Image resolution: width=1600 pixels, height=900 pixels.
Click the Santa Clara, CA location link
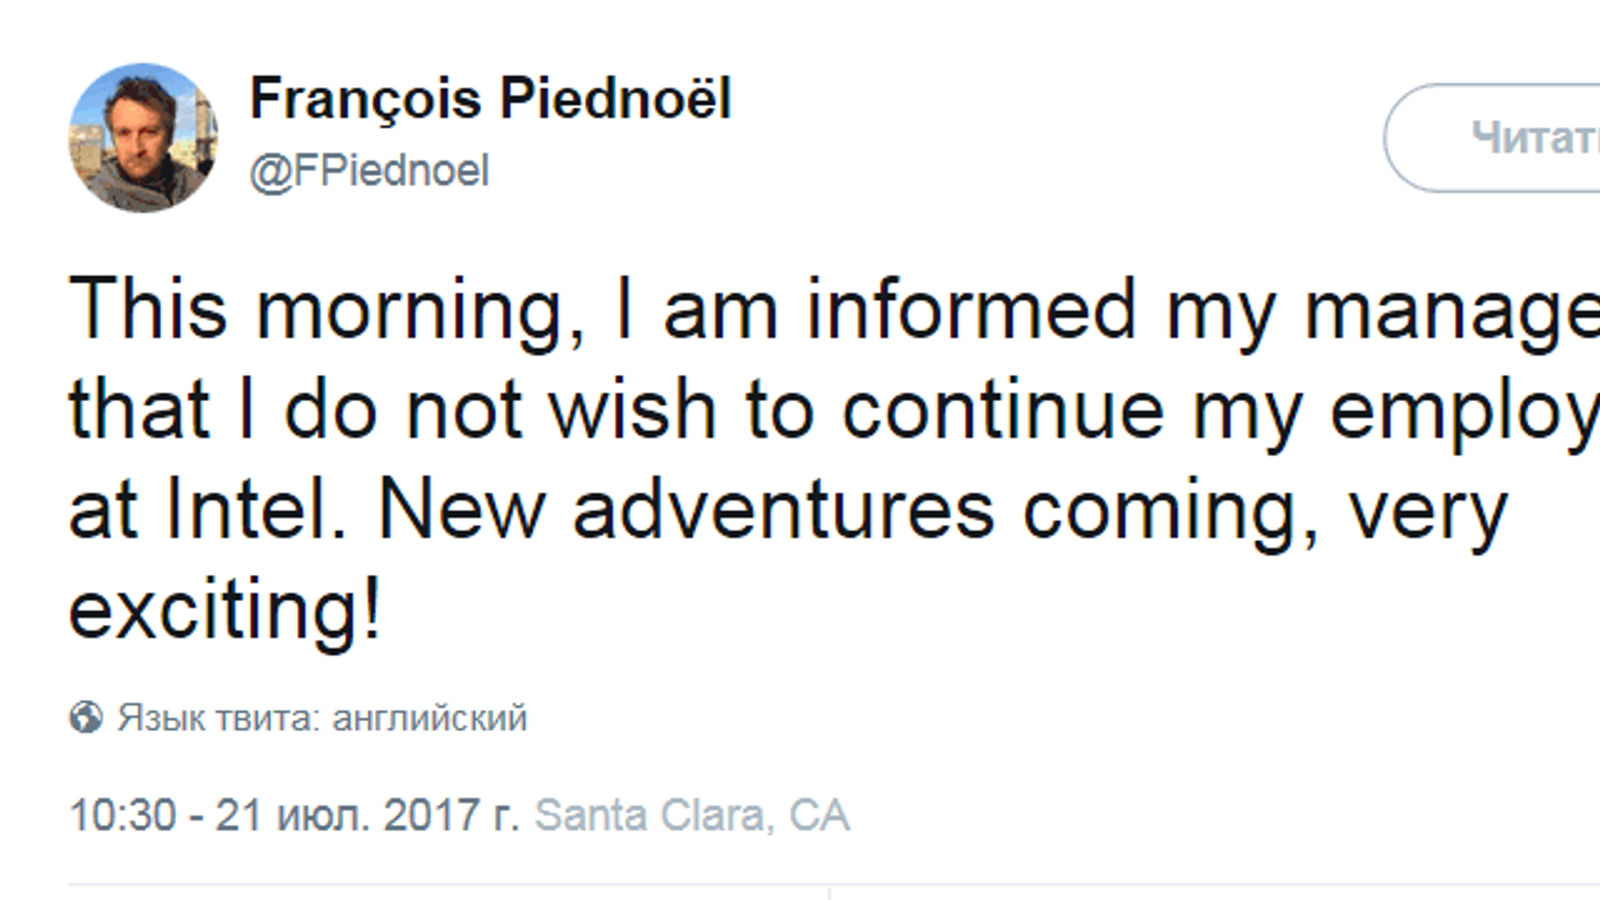pyautogui.click(x=691, y=815)
